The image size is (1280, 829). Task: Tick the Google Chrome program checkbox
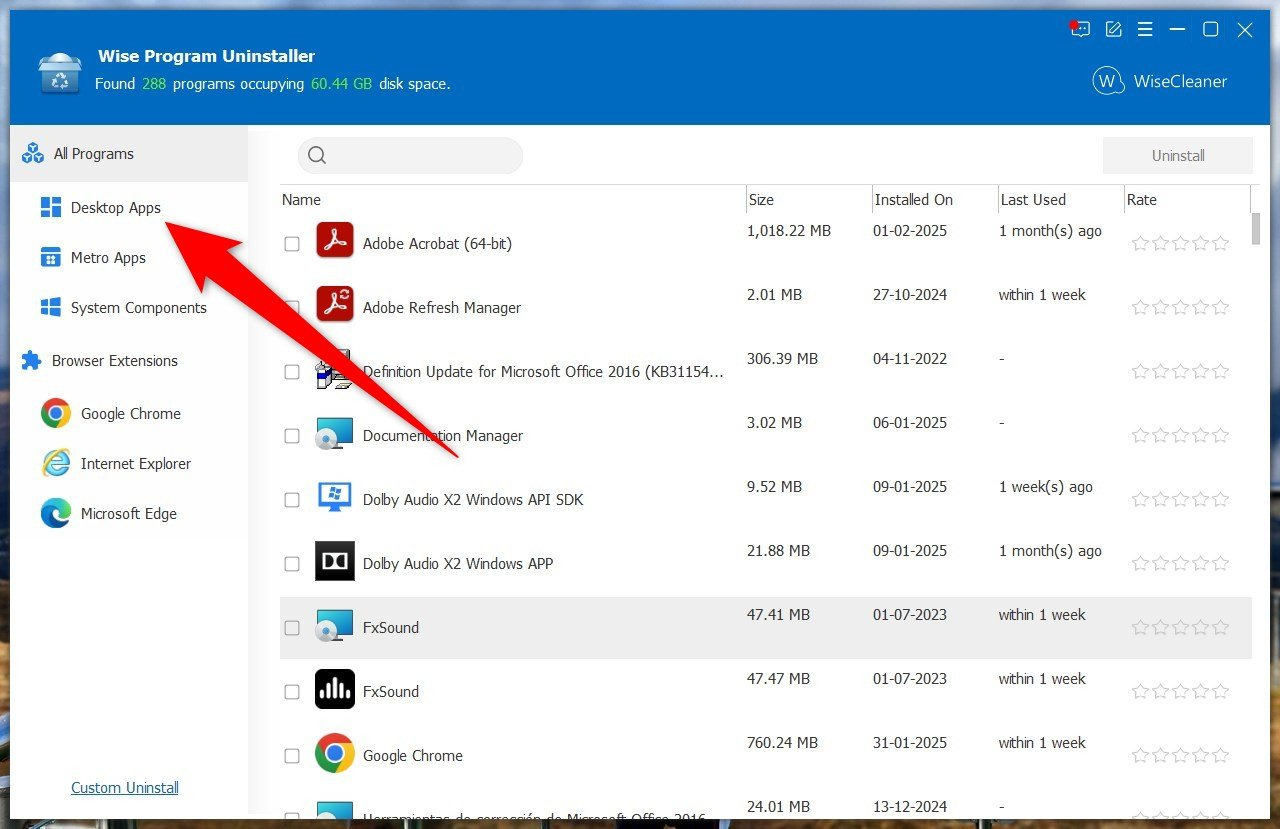(x=291, y=755)
